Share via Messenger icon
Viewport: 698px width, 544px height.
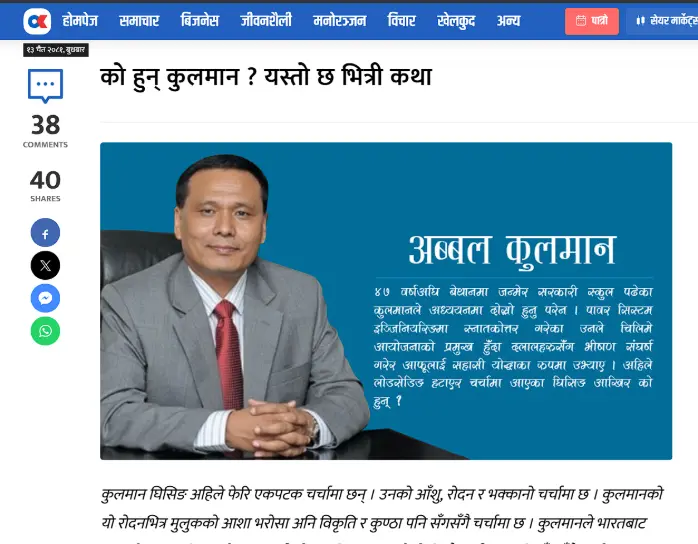[45, 298]
